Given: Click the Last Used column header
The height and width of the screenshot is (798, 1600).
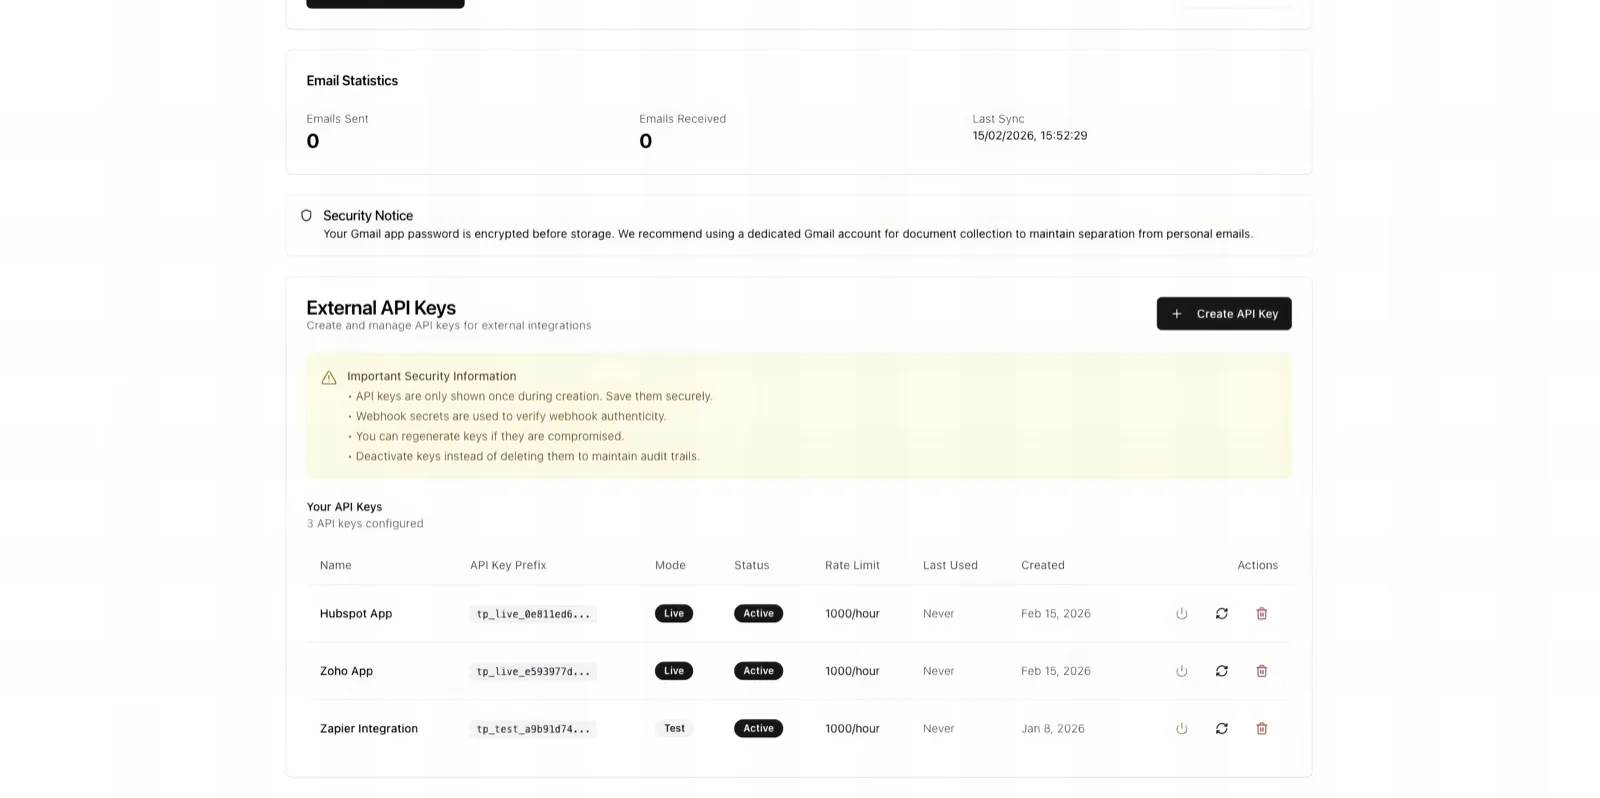Looking at the screenshot, I should (x=950, y=565).
